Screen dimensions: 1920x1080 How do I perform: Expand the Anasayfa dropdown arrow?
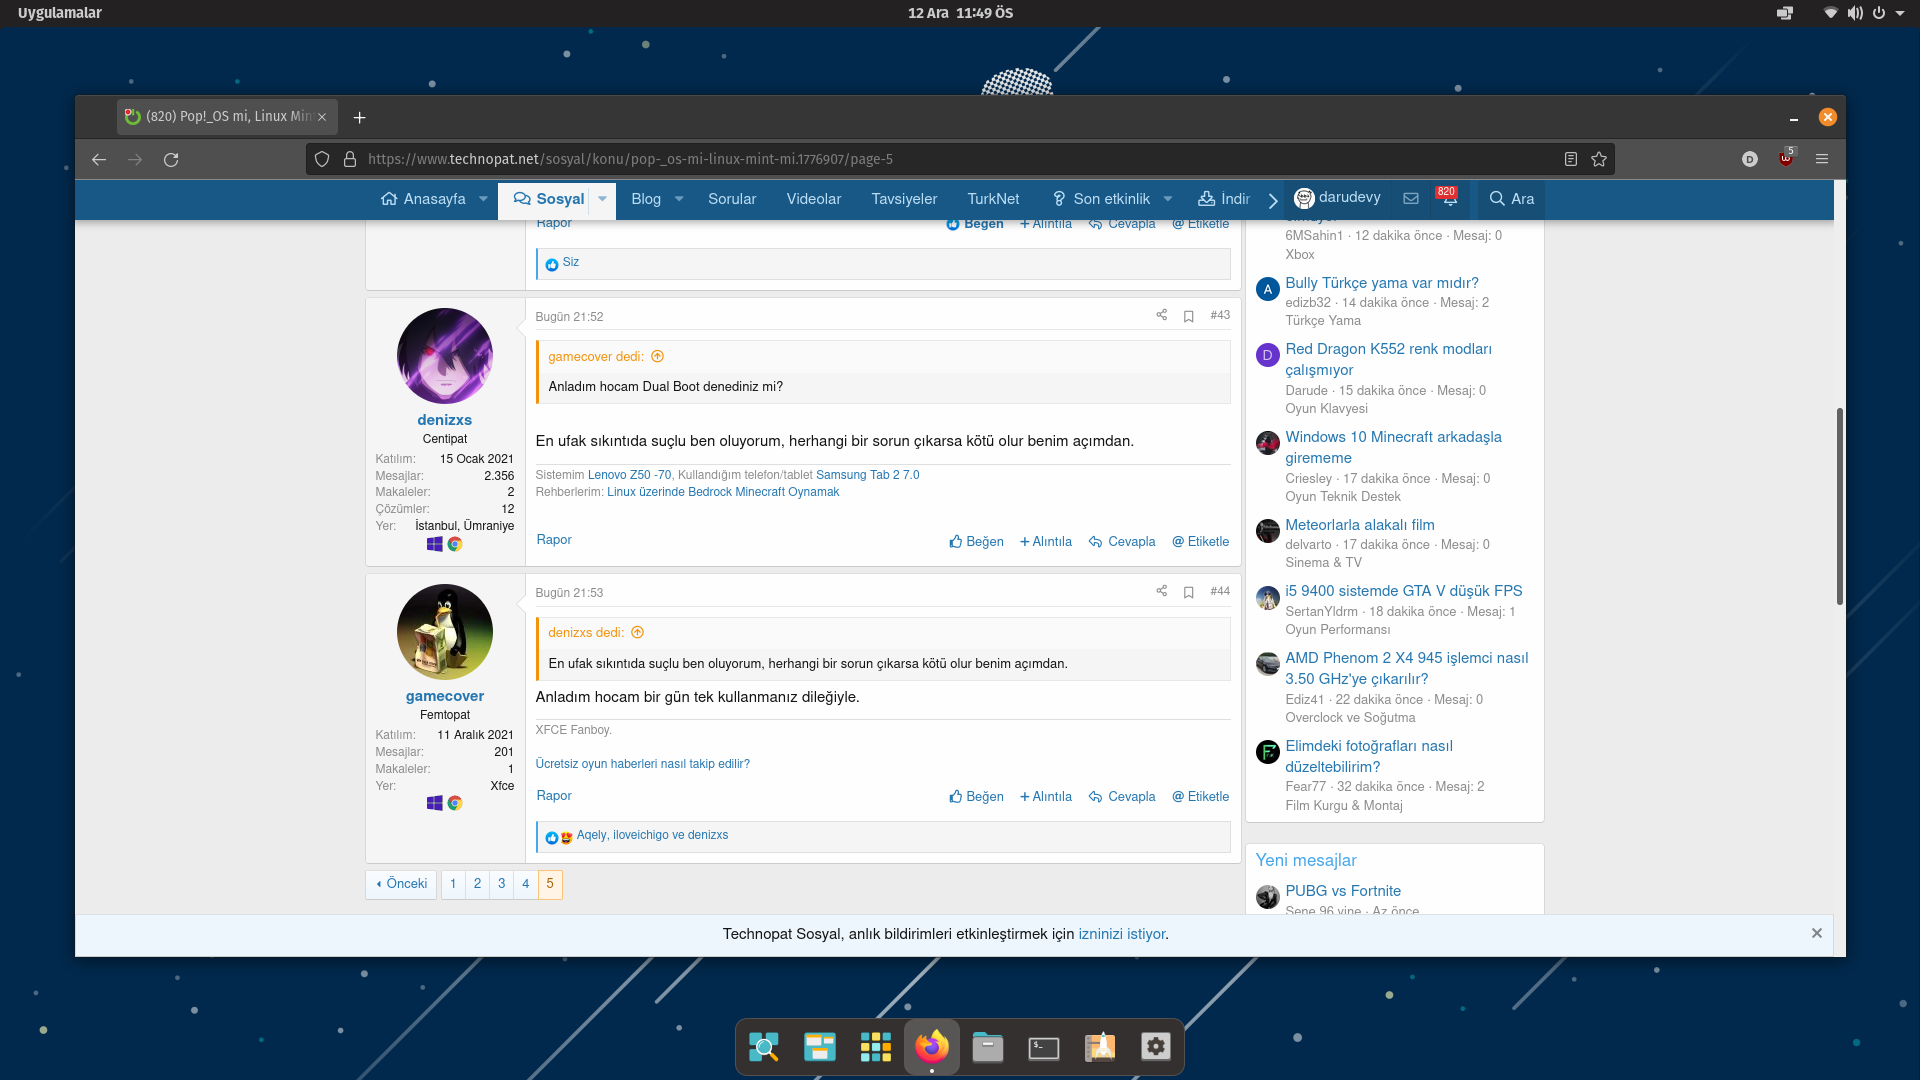tap(483, 199)
